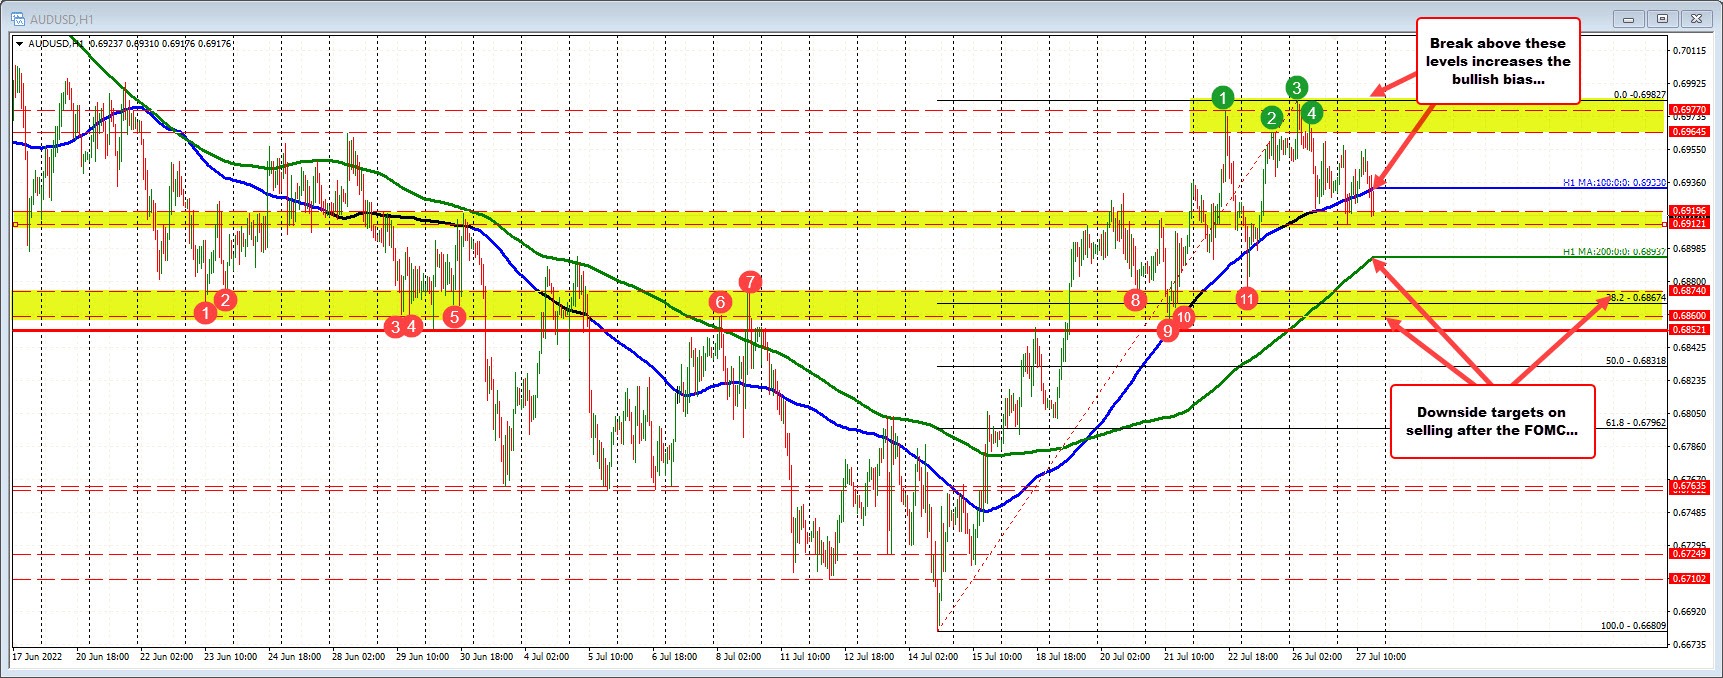Viewport: 1723px width, 678px height.
Task: Click the red circle marker numbered 9
Action: click(x=1166, y=331)
